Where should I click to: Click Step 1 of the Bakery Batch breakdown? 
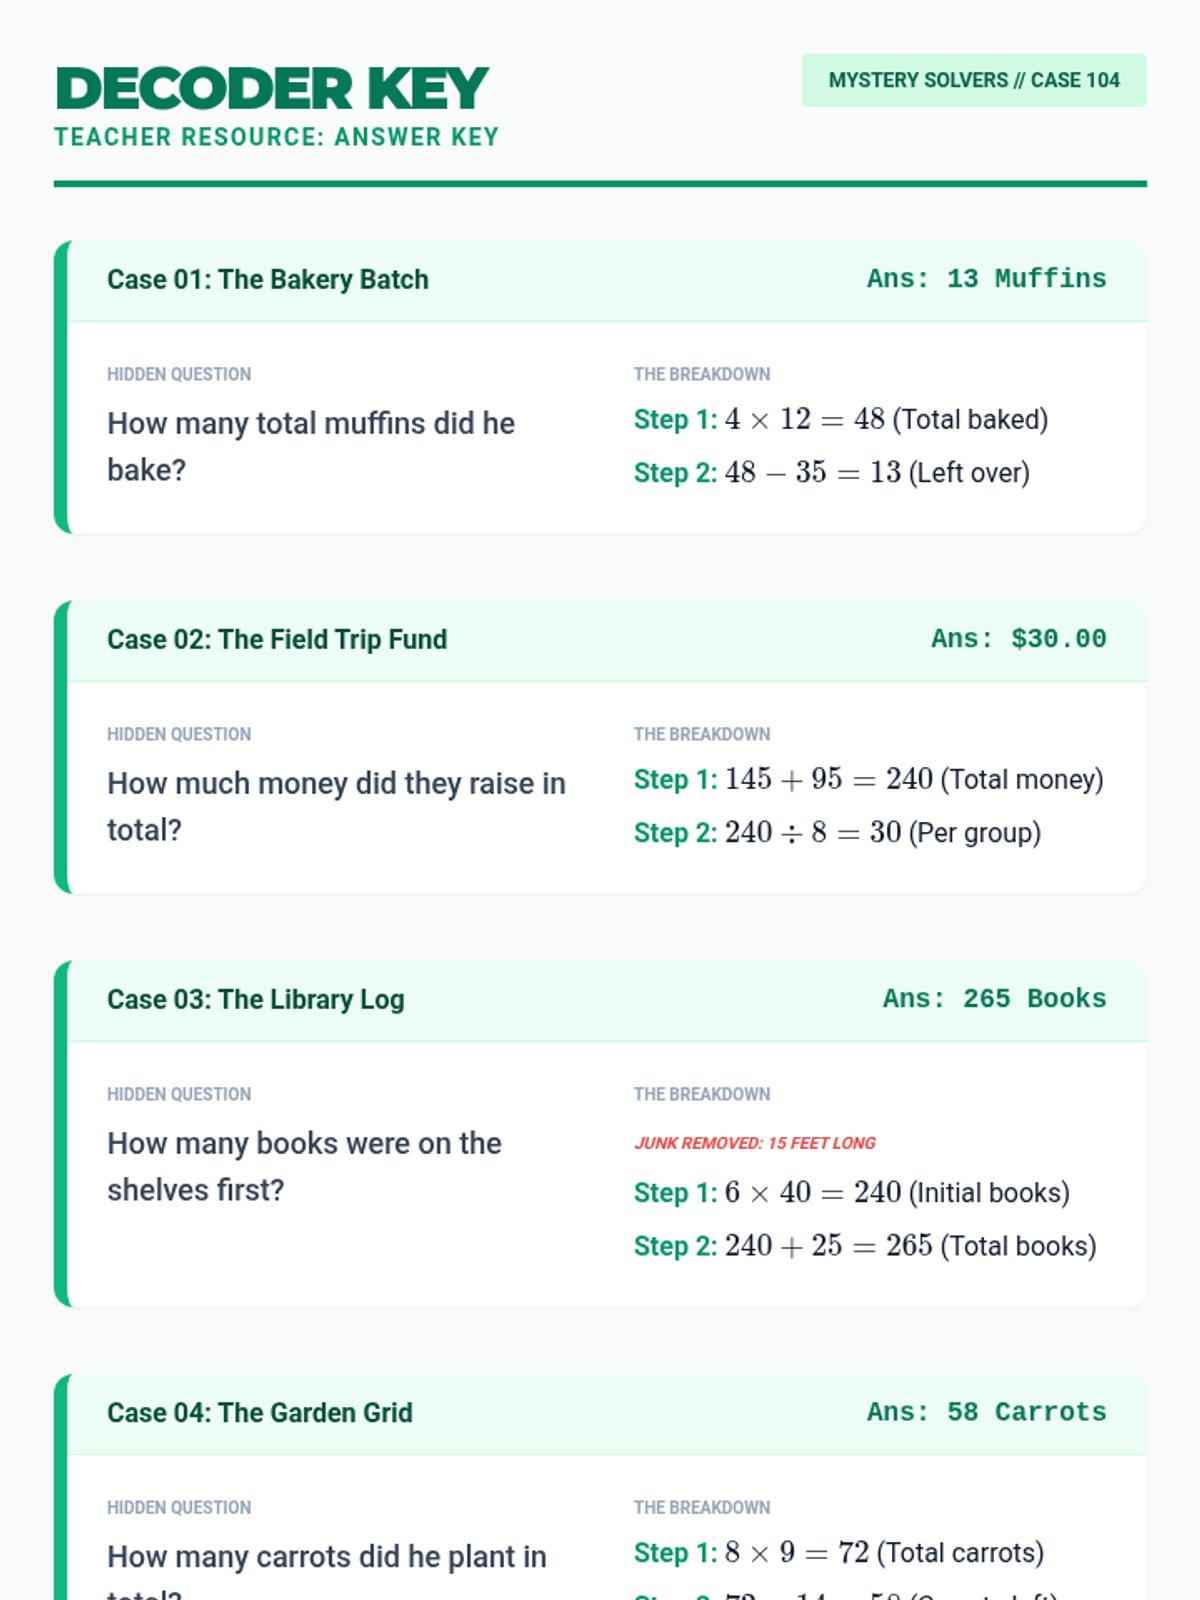tap(841, 420)
